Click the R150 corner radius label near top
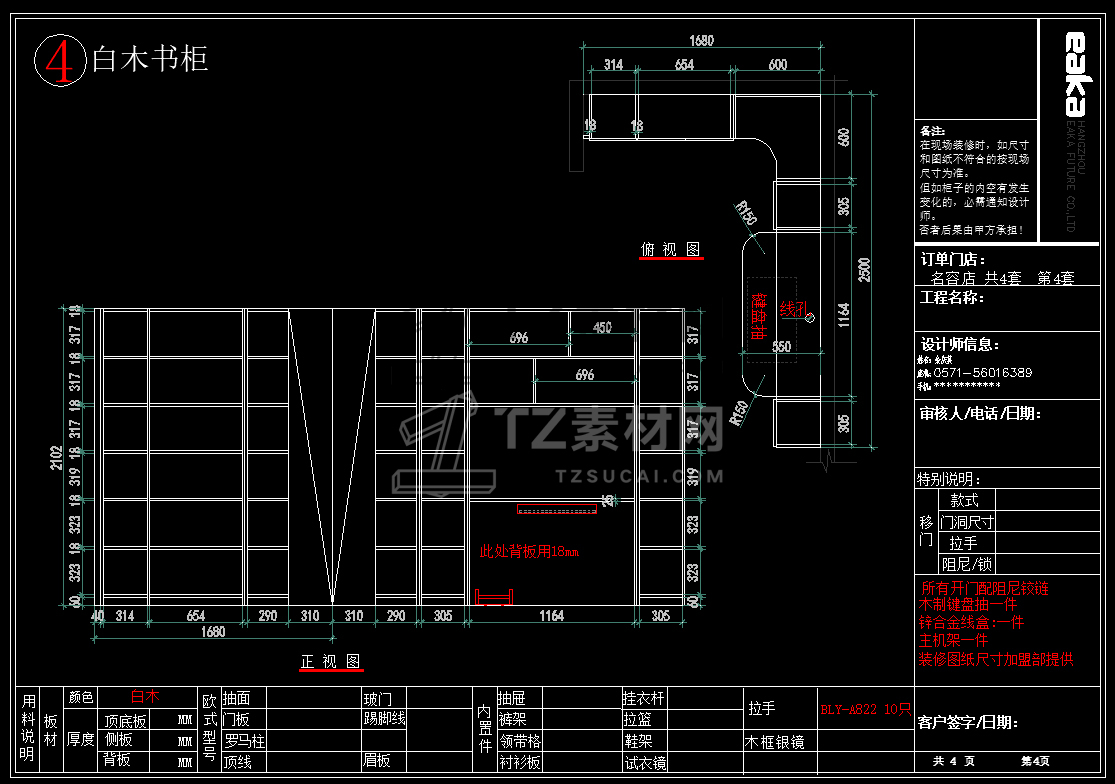 746,213
